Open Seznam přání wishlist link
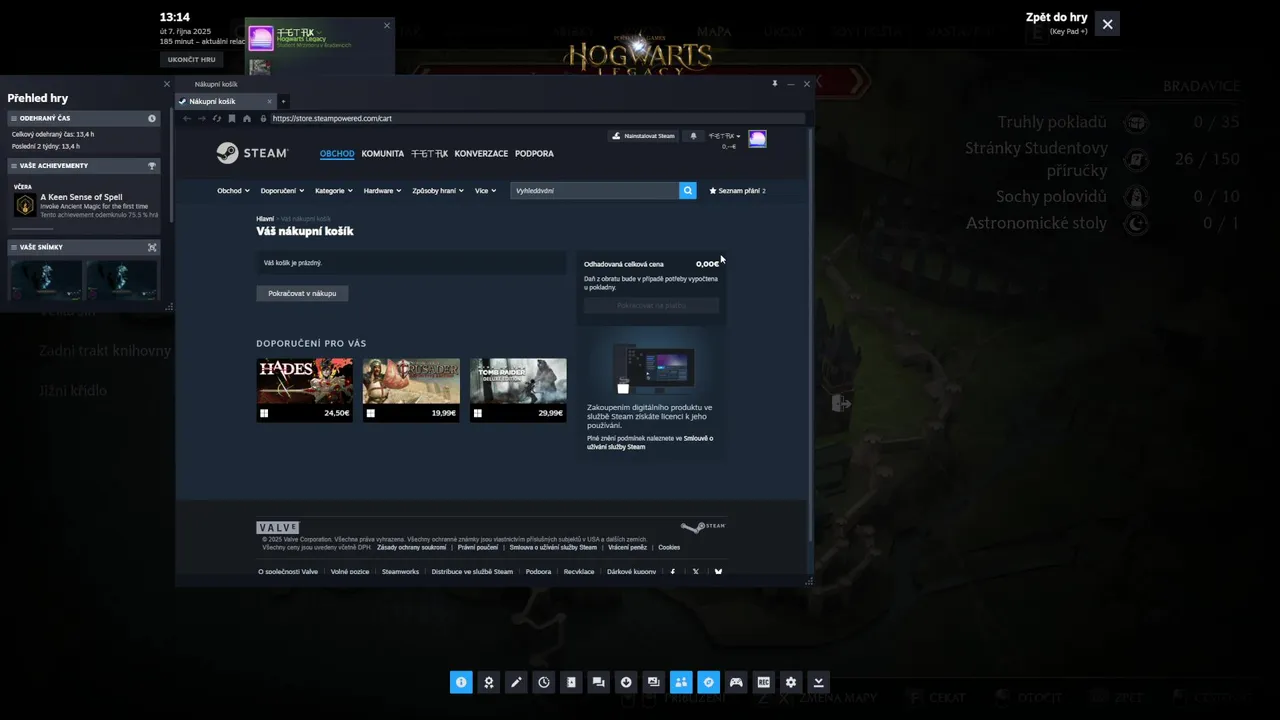The width and height of the screenshot is (1280, 720). coord(737,190)
